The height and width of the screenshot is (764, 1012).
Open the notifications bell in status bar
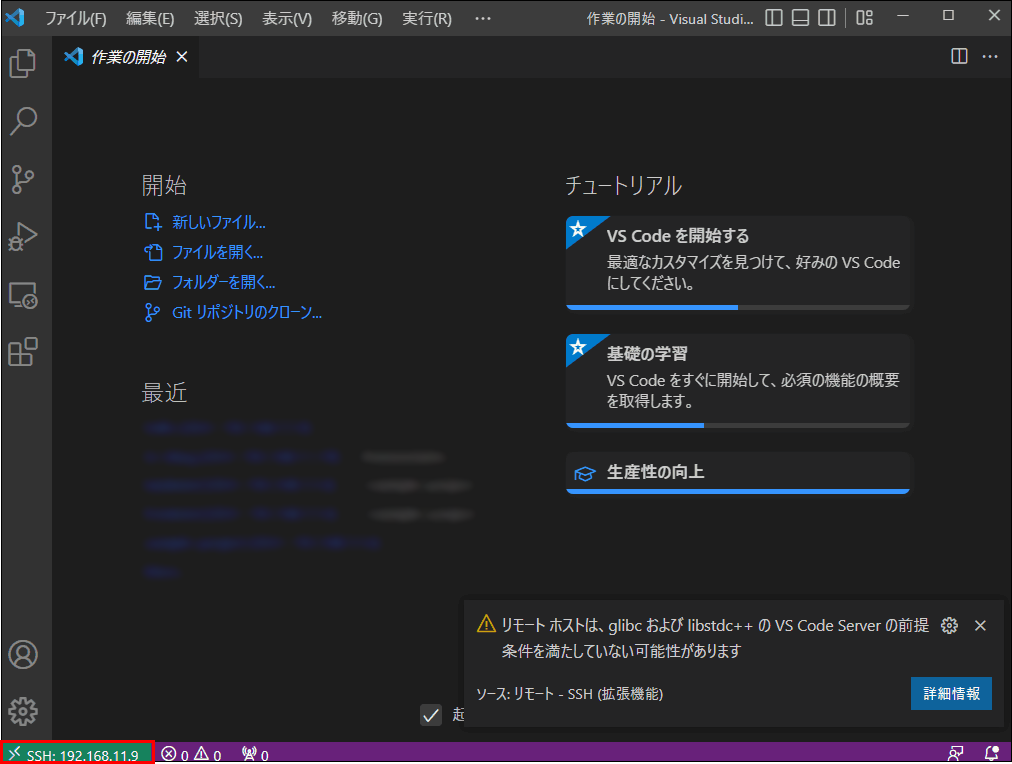pyautogui.click(x=991, y=753)
